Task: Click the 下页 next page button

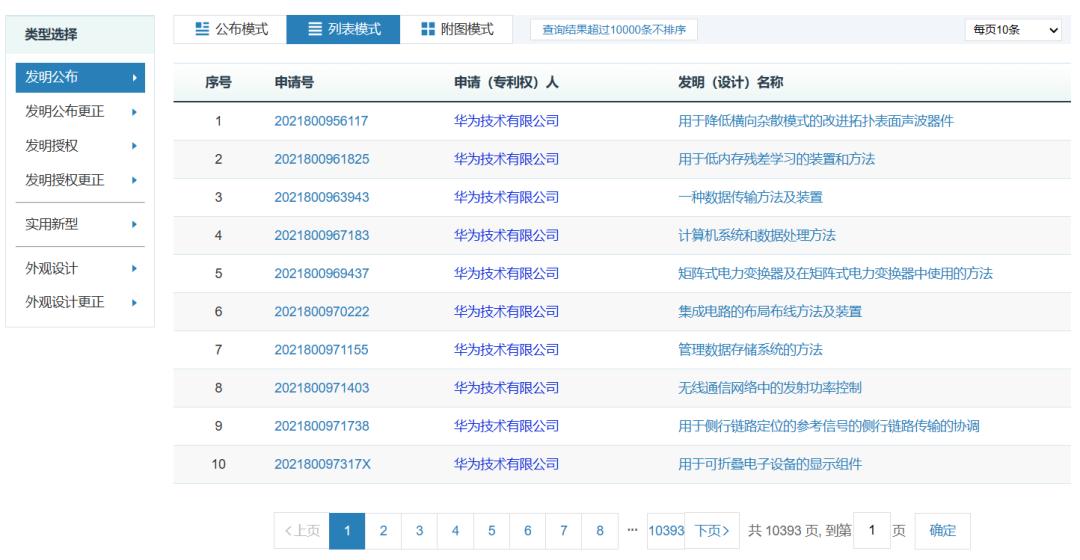Action: coord(712,530)
